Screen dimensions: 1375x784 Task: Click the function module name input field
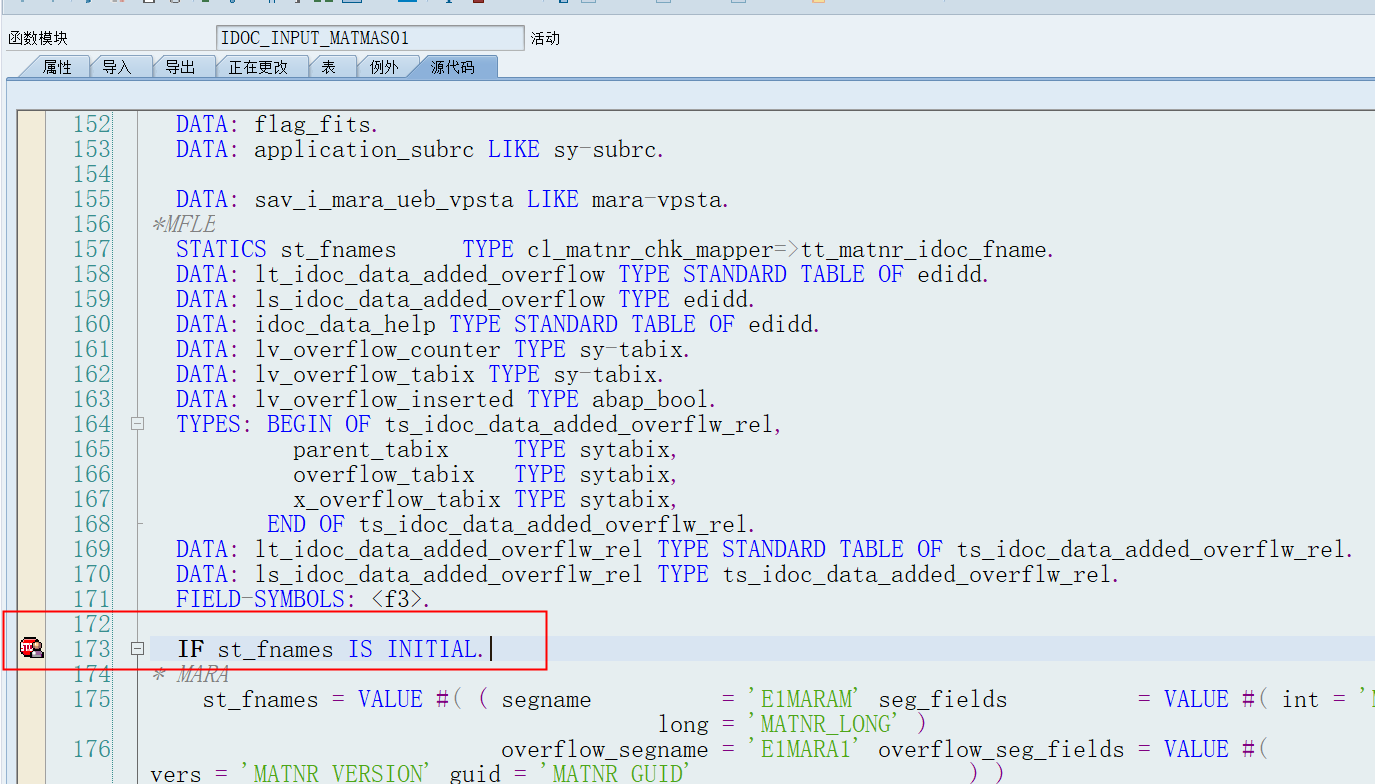(x=370, y=37)
